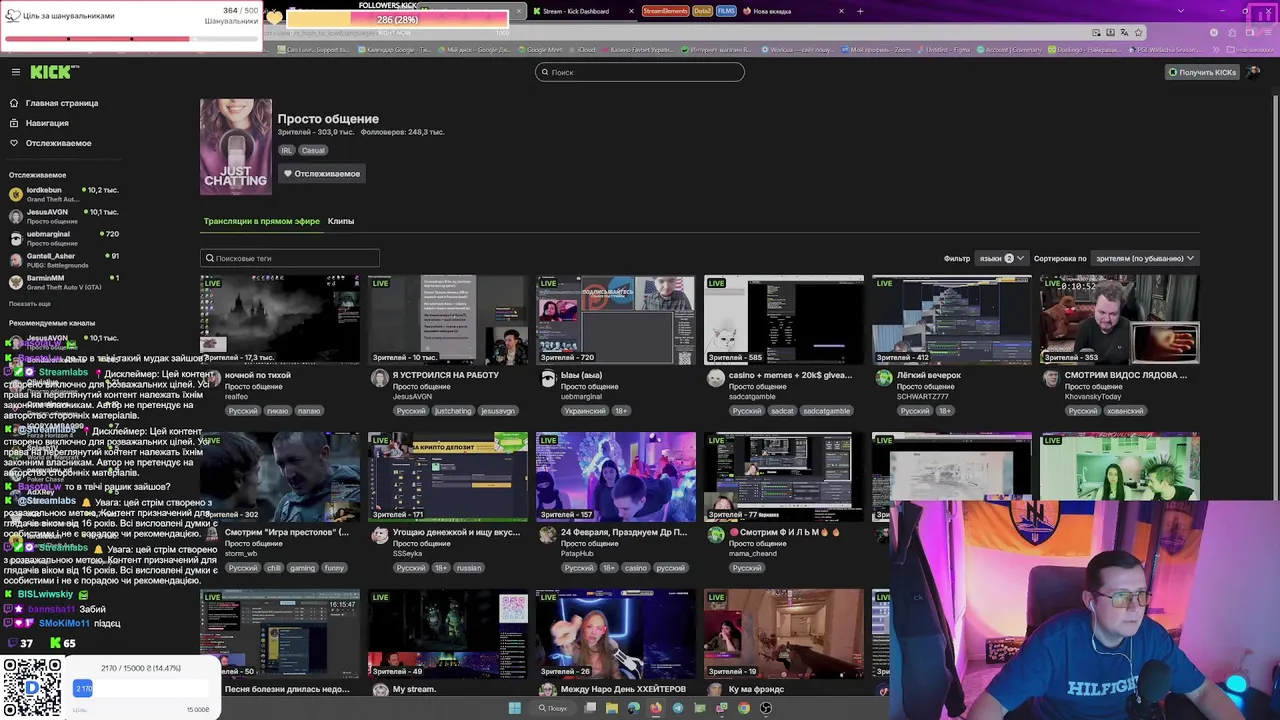The height and width of the screenshot is (720, 1280).
Task: Open BarminMM followed channel
Action: click(x=64, y=282)
